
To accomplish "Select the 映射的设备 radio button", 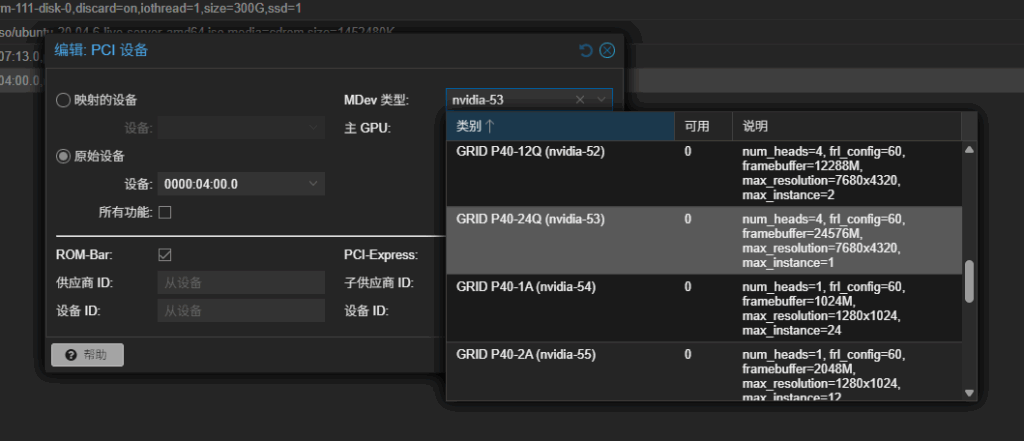I will 64,100.
